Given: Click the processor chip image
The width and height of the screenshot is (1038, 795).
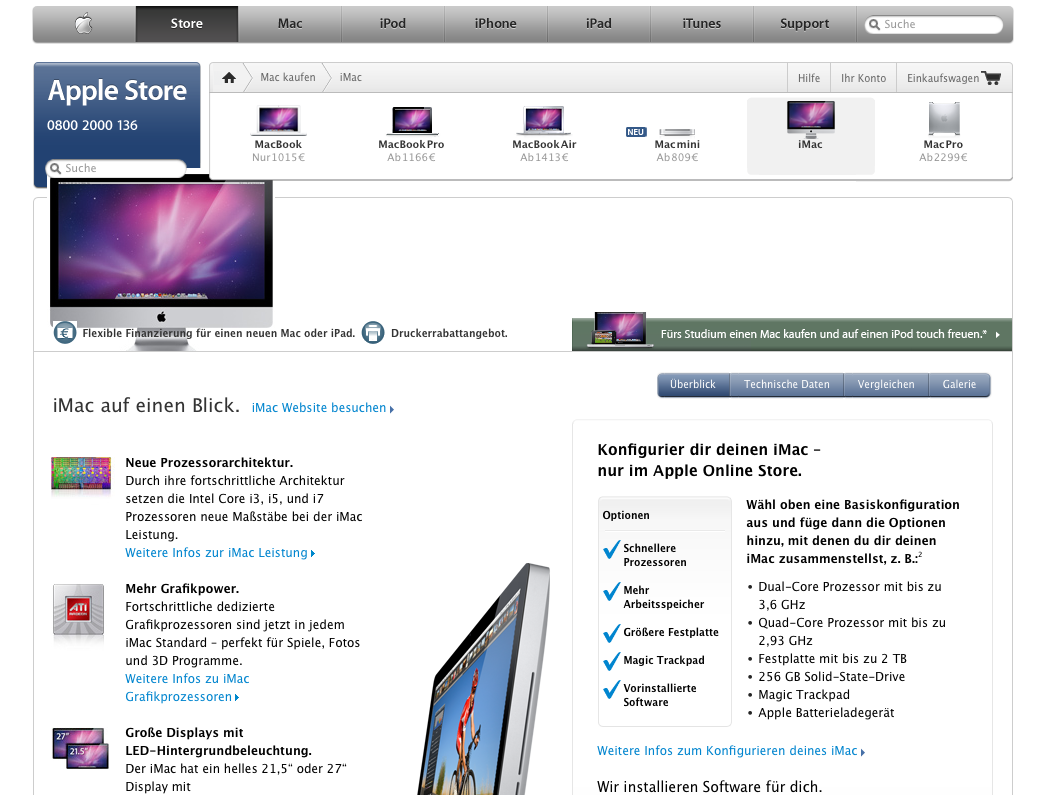Looking at the screenshot, I should [81, 475].
